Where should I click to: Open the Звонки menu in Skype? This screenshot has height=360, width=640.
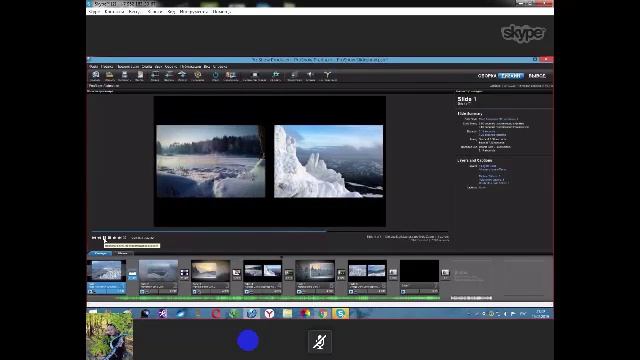pos(155,12)
